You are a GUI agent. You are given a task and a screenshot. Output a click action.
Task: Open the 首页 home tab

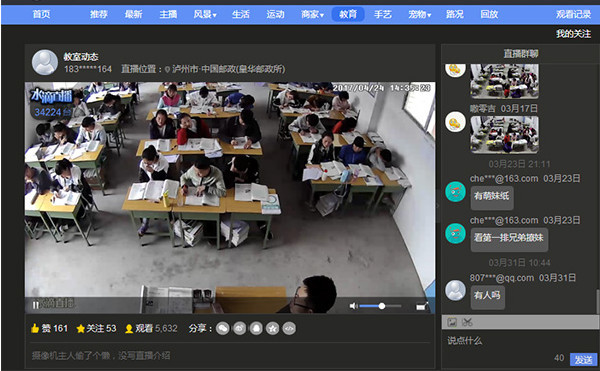tap(41, 15)
